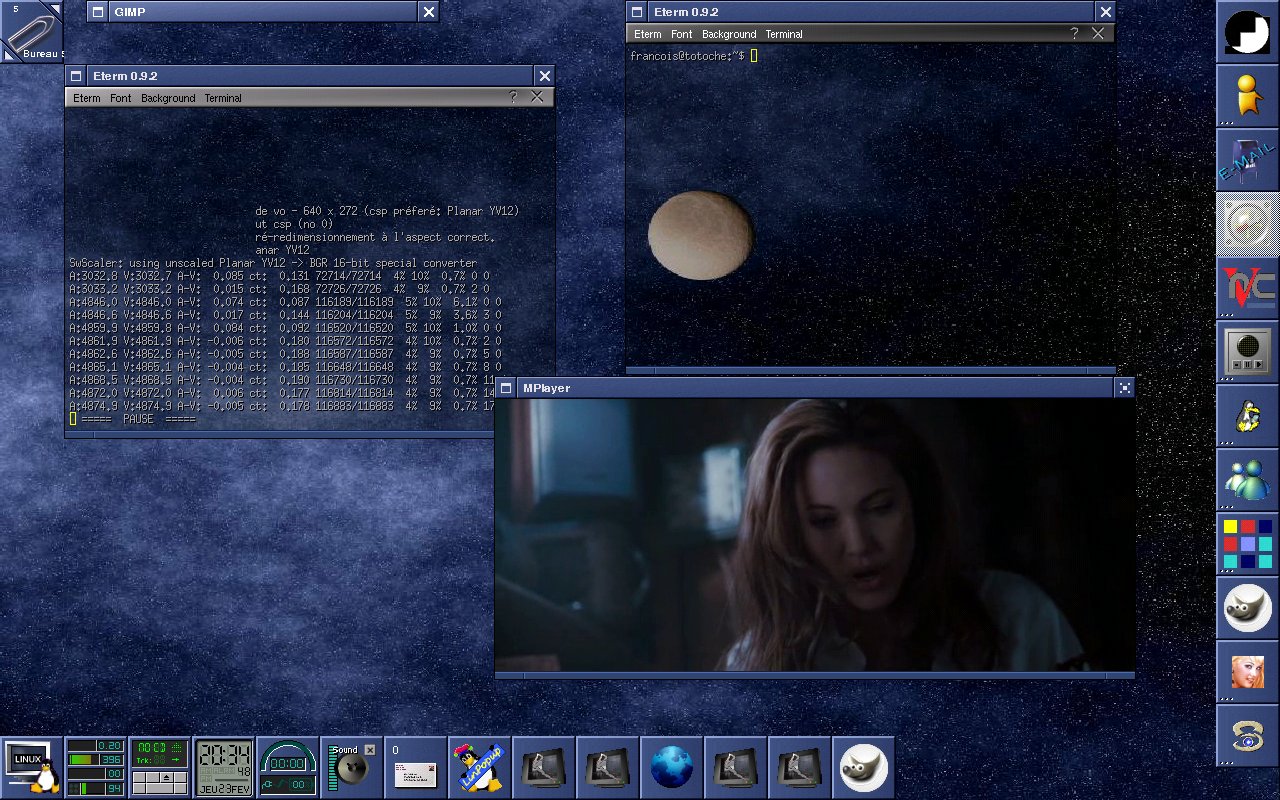
Task: Launch the yellow AIM running-man icon
Action: (x=1247, y=96)
